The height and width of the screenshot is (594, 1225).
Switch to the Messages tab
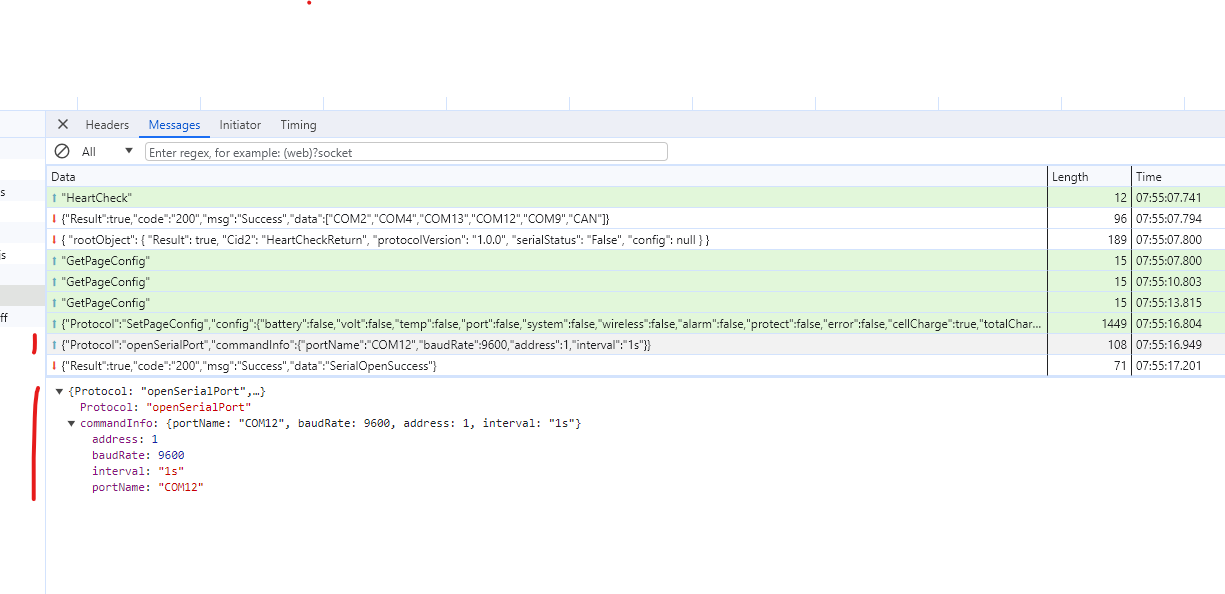click(175, 125)
